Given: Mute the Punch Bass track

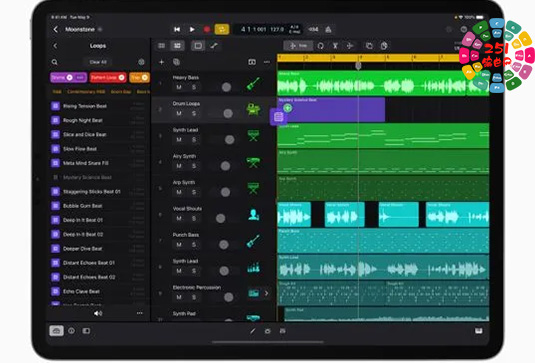Looking at the screenshot, I should pyautogui.click(x=179, y=245).
